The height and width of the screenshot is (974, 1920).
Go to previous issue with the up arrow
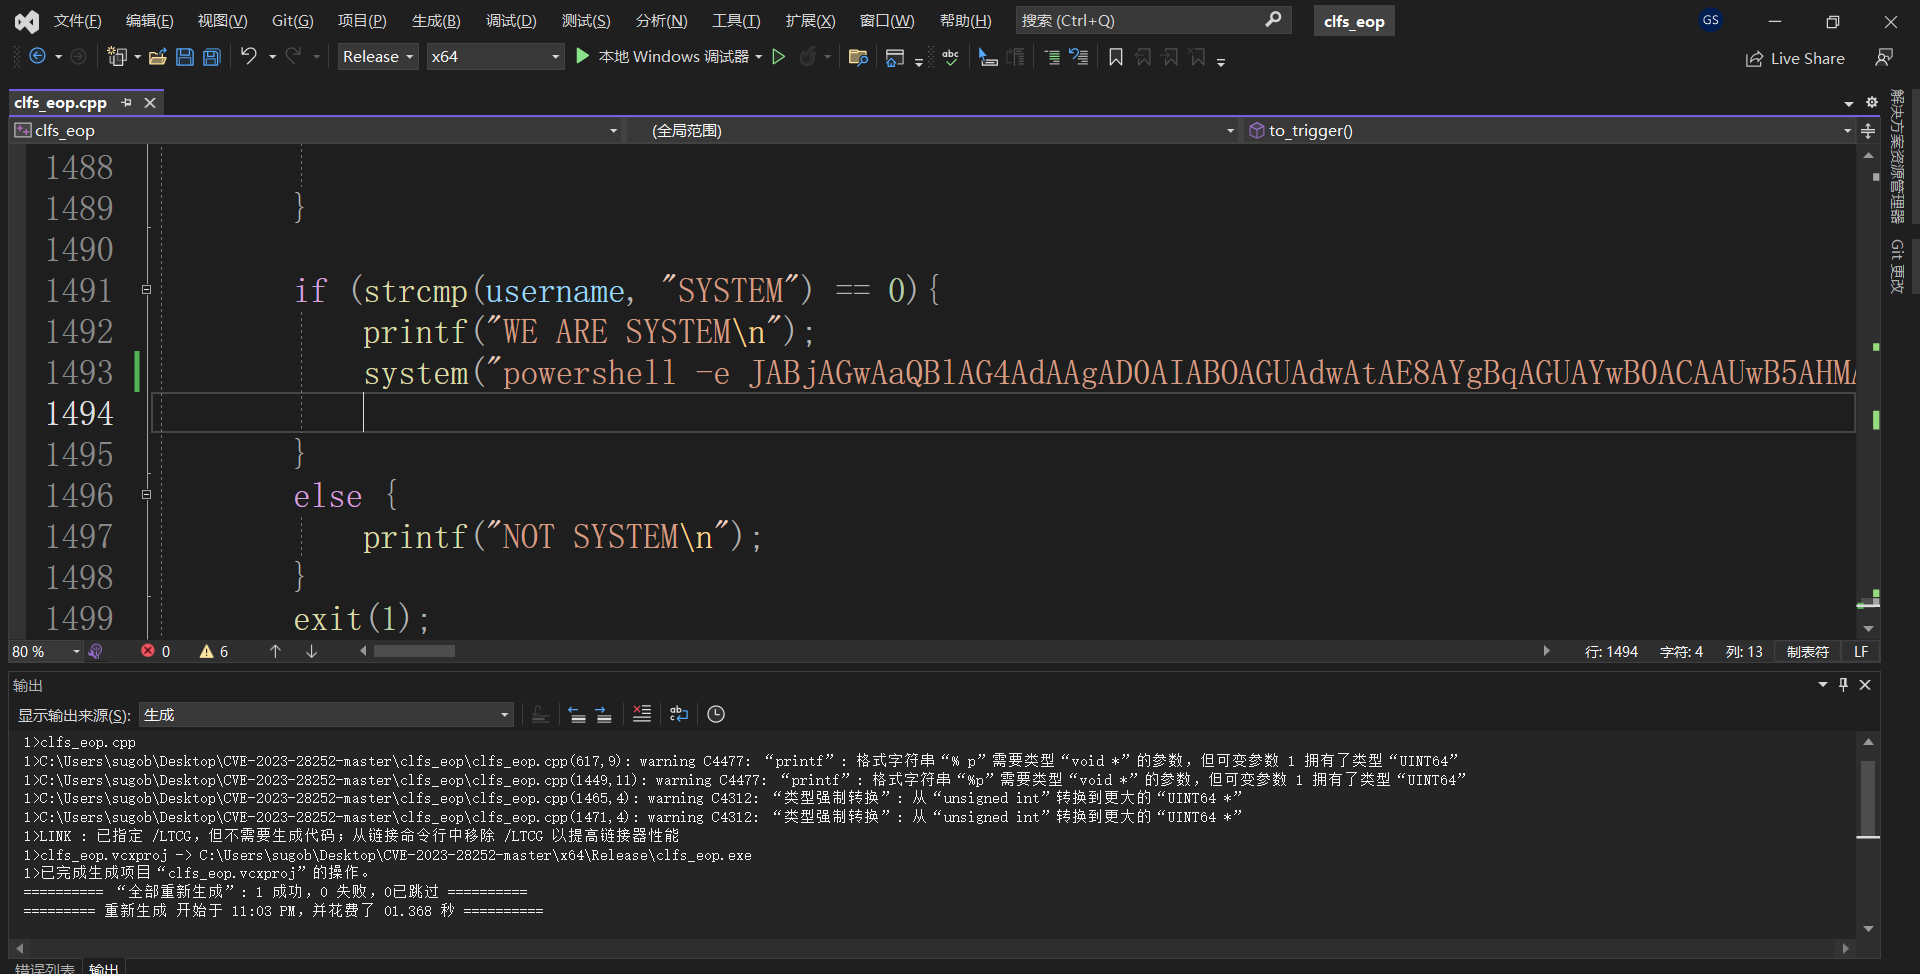(275, 651)
